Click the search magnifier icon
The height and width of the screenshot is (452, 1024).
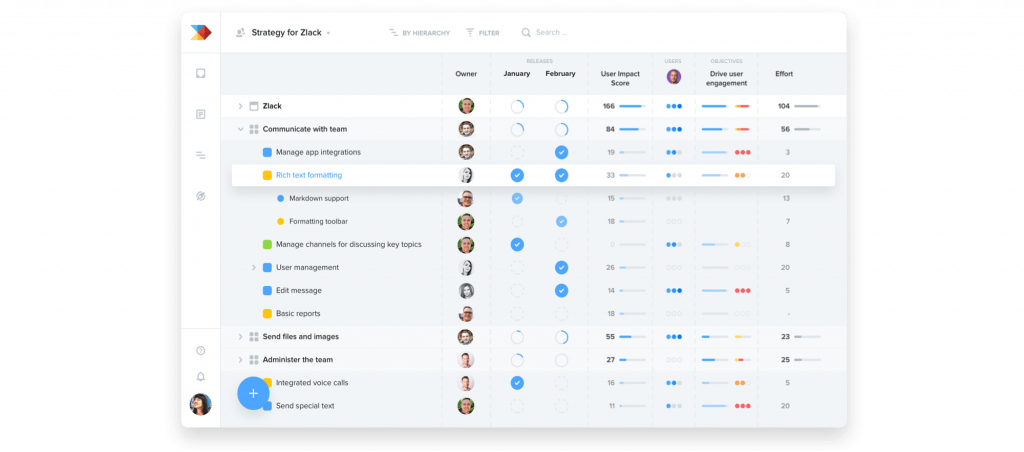click(526, 33)
